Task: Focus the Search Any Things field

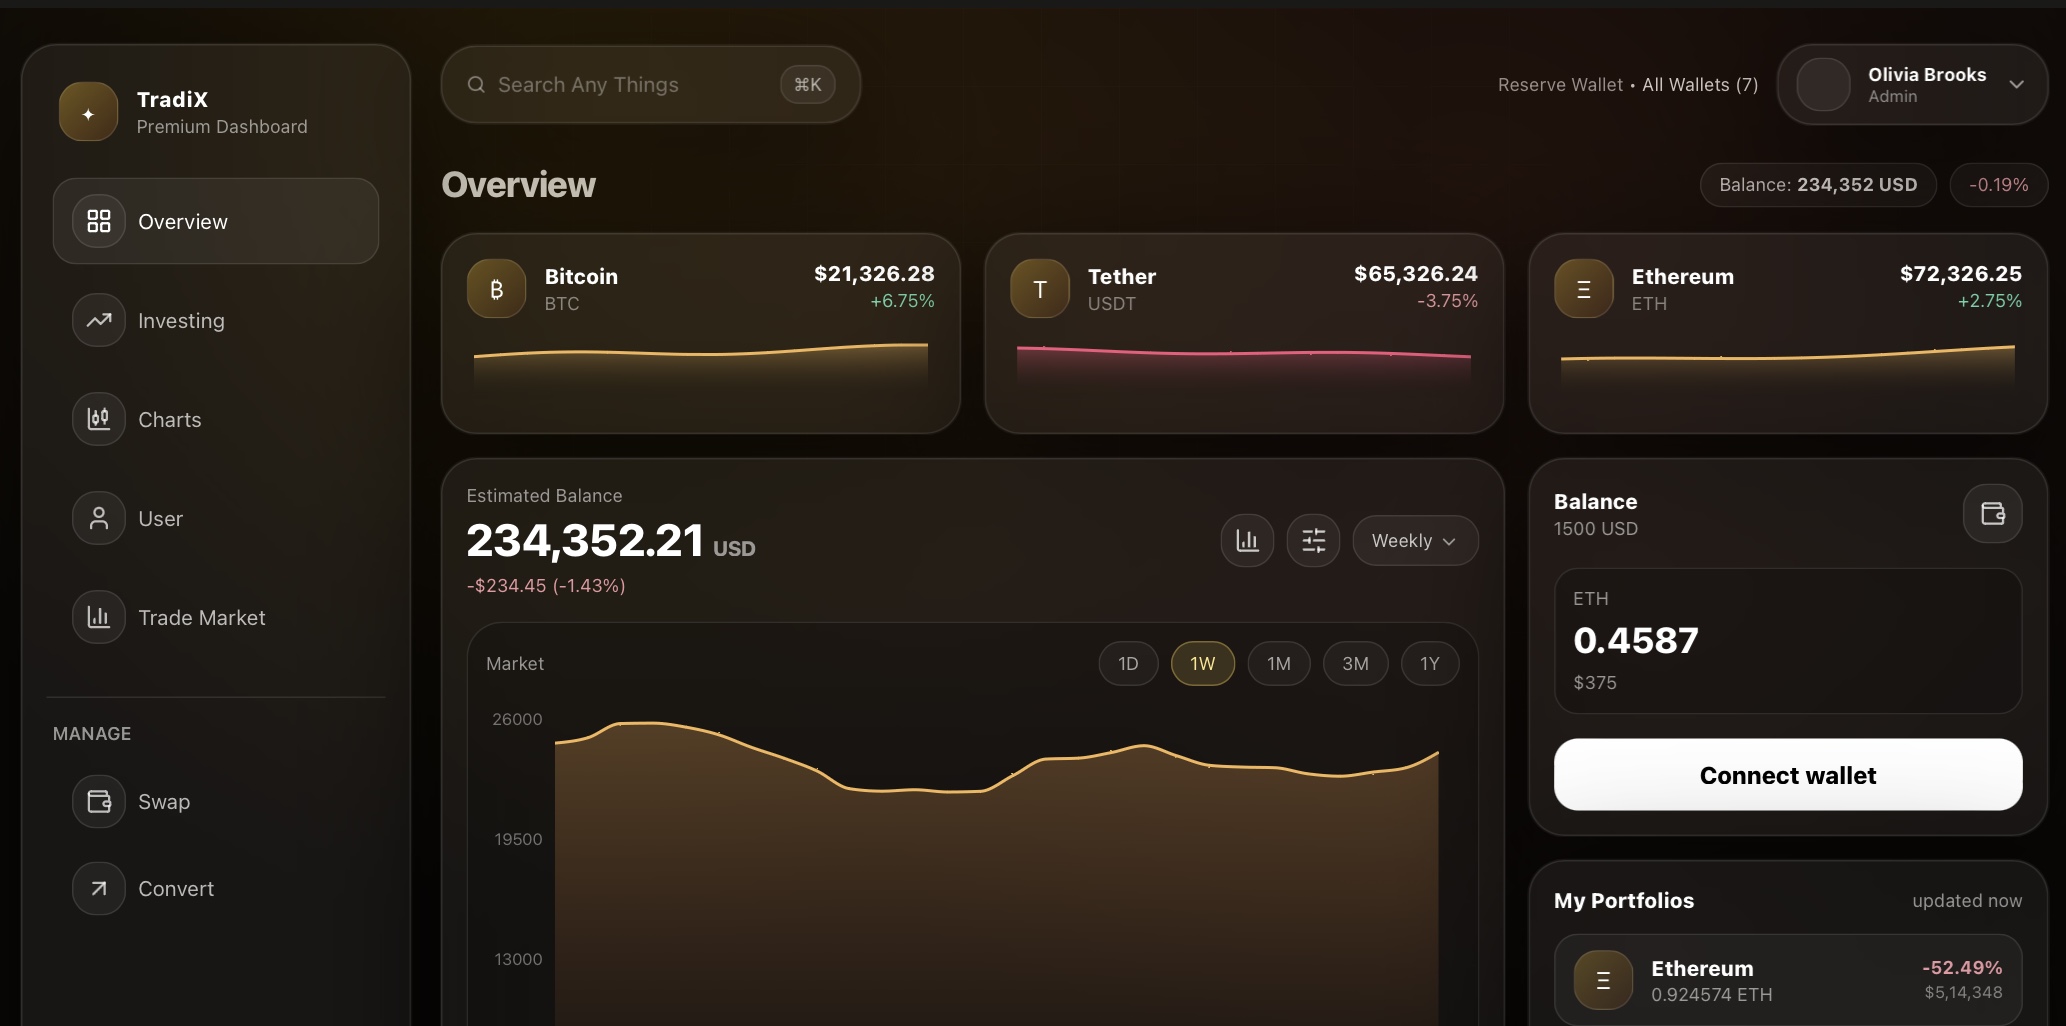Action: coord(630,85)
